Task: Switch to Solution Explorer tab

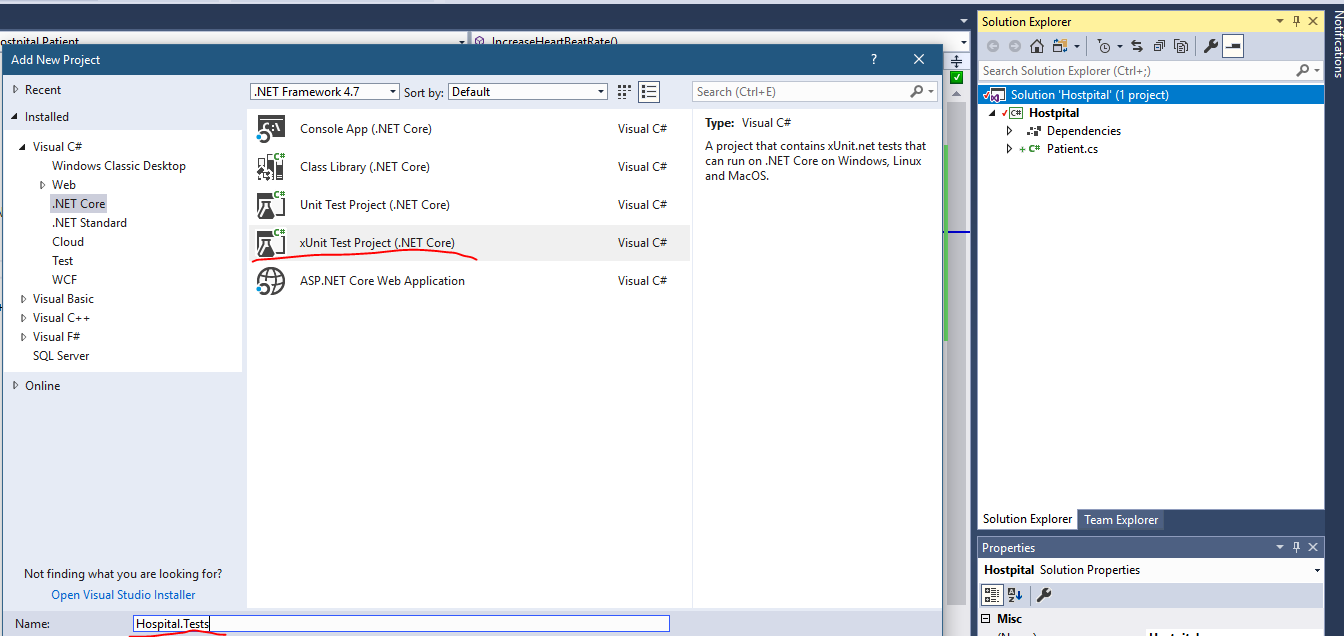Action: [x=1027, y=520]
